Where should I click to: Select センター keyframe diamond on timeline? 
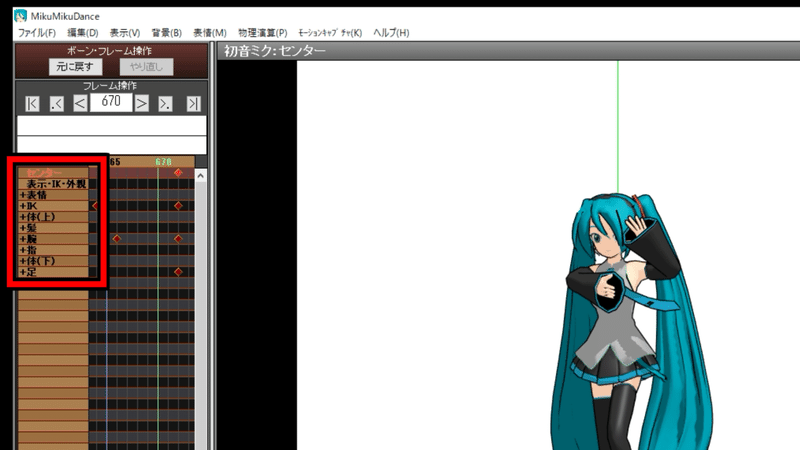[x=178, y=172]
